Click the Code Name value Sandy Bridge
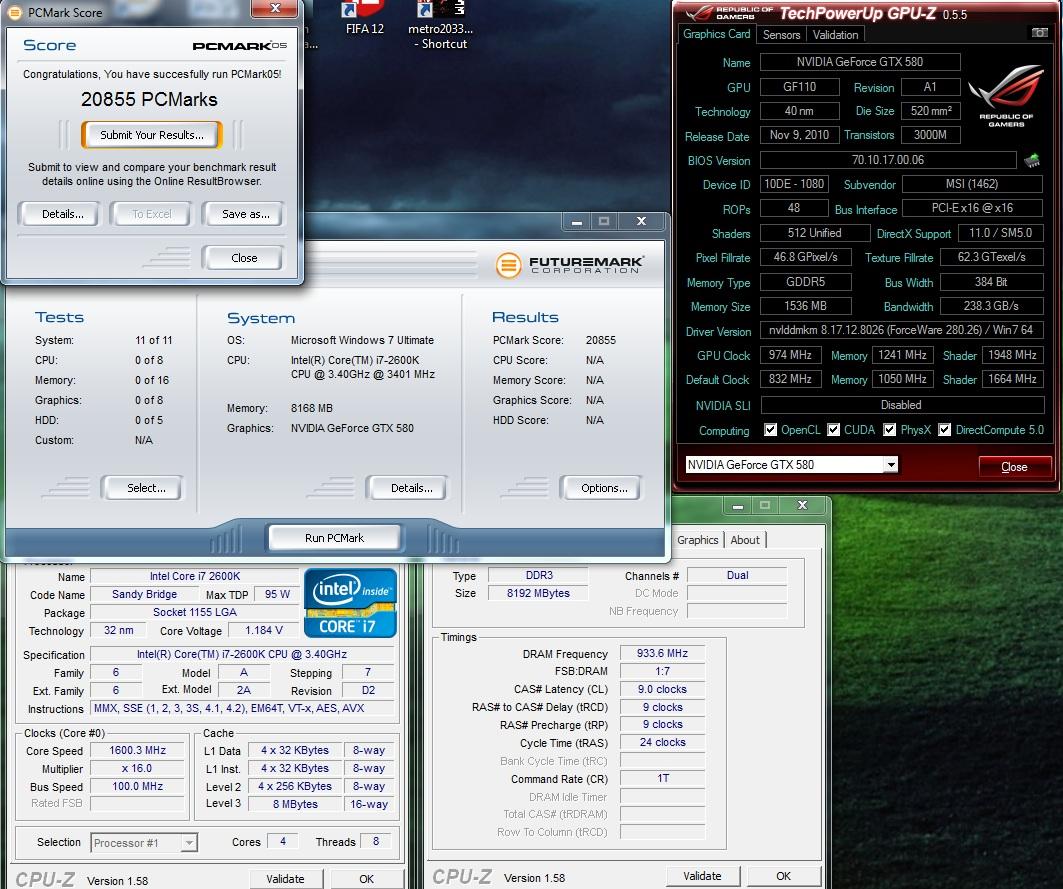This screenshot has width=1063, height=889. click(x=144, y=594)
